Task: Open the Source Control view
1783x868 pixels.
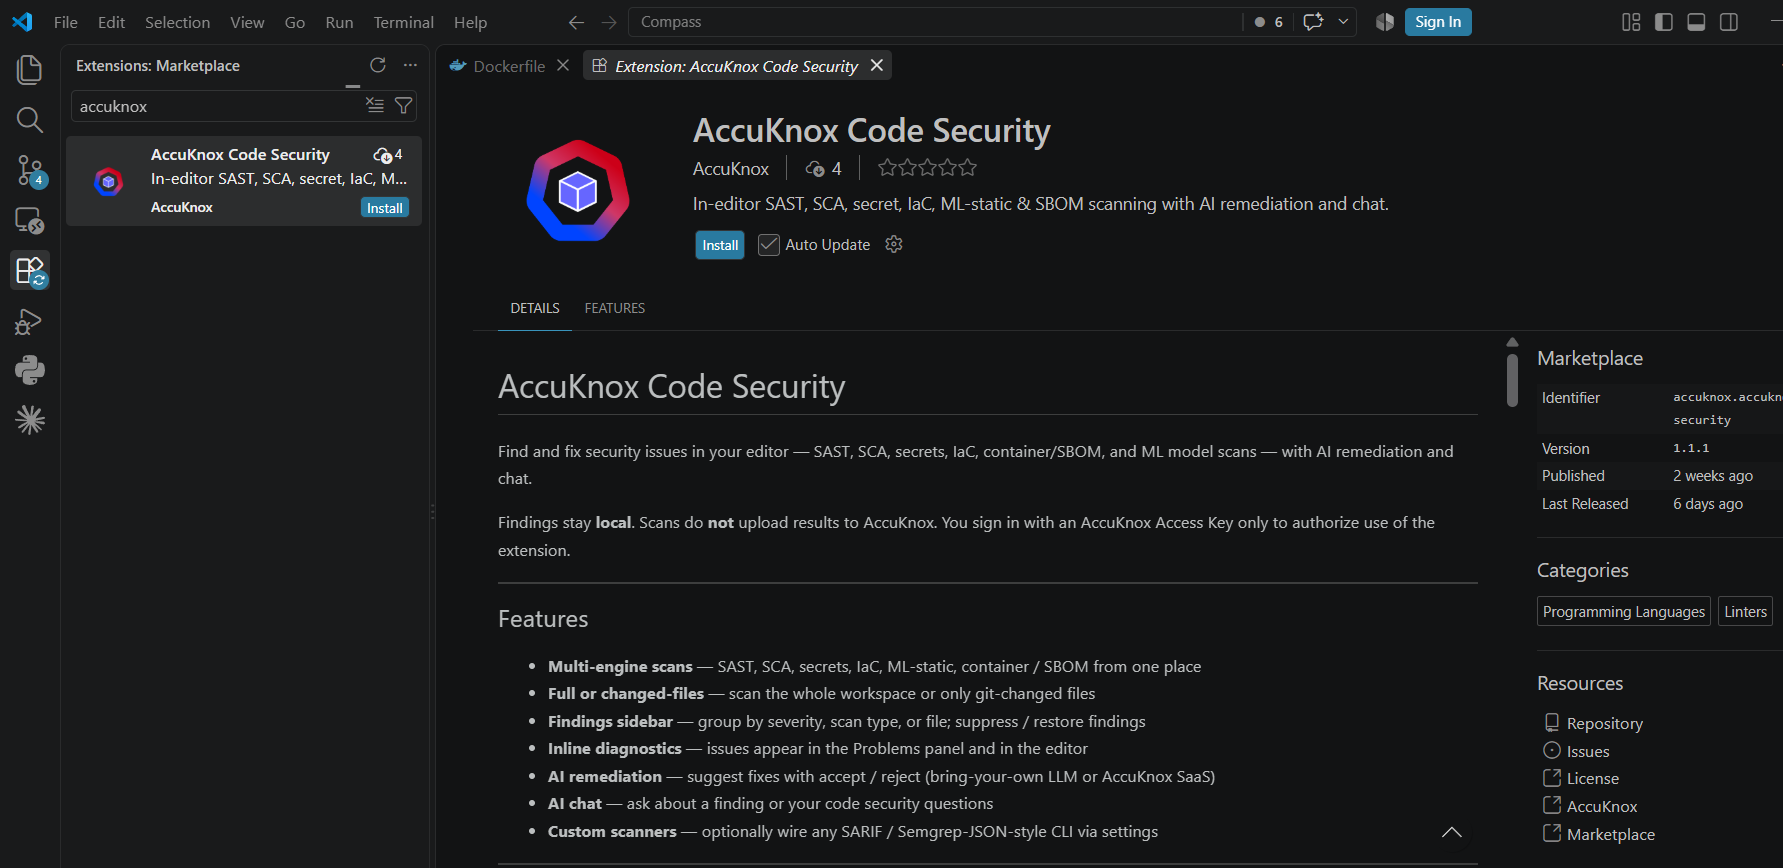Action: [30, 171]
